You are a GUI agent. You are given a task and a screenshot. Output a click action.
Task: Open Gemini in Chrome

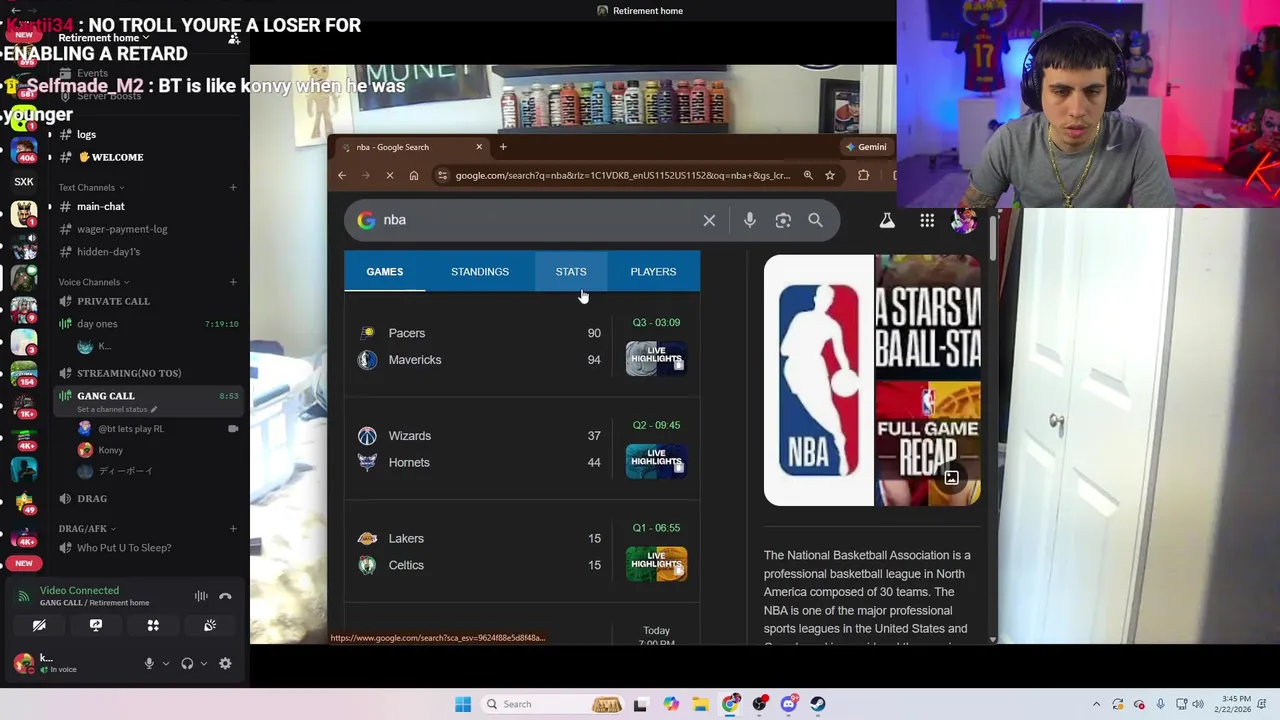[866, 147]
